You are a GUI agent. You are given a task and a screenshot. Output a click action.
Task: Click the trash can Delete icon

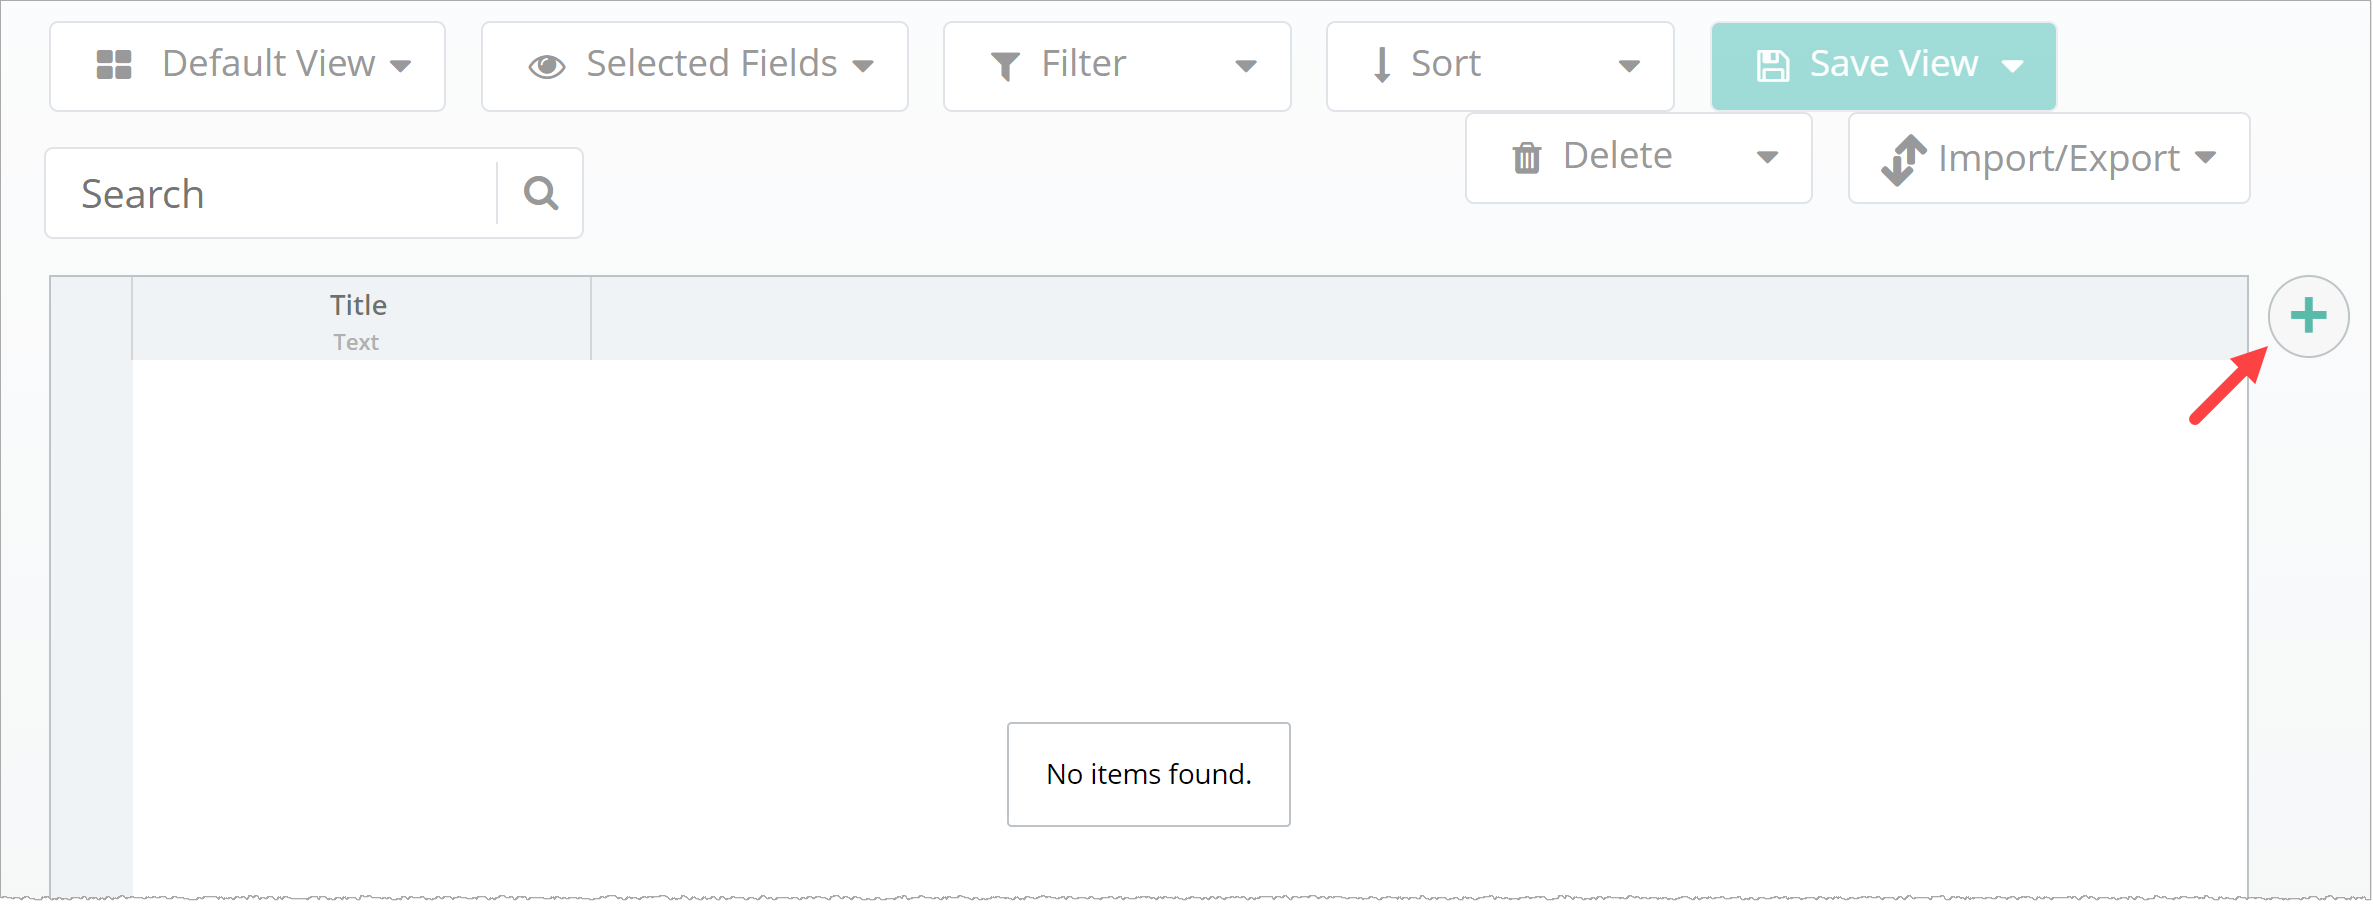[x=1527, y=158]
